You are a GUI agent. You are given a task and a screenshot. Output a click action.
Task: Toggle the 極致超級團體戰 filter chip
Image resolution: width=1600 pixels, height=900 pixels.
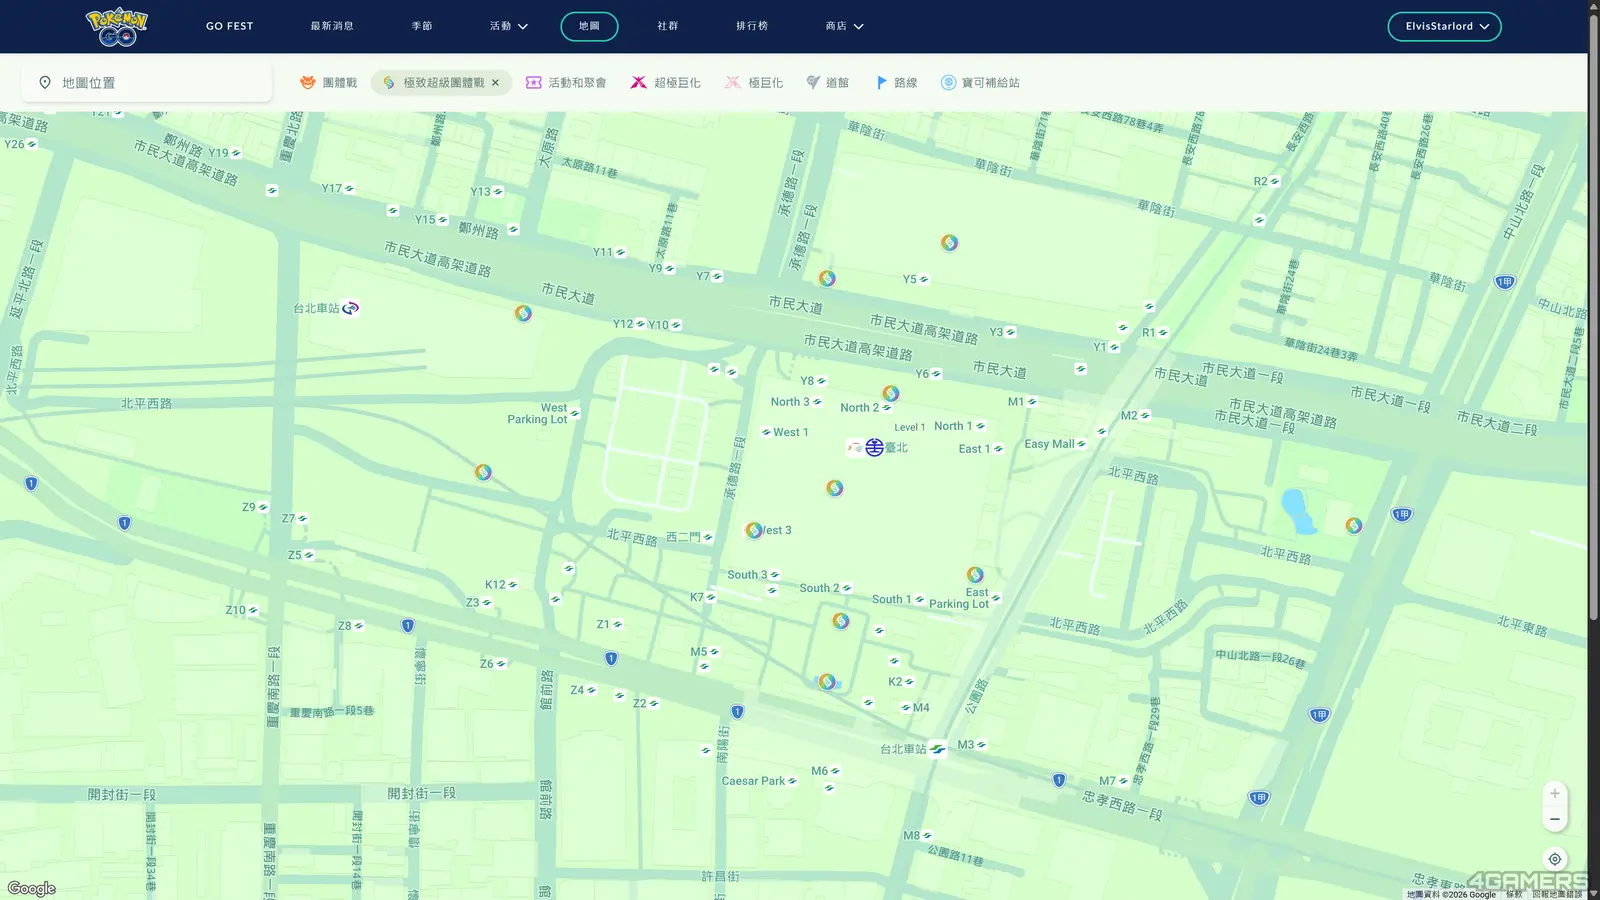pos(441,83)
